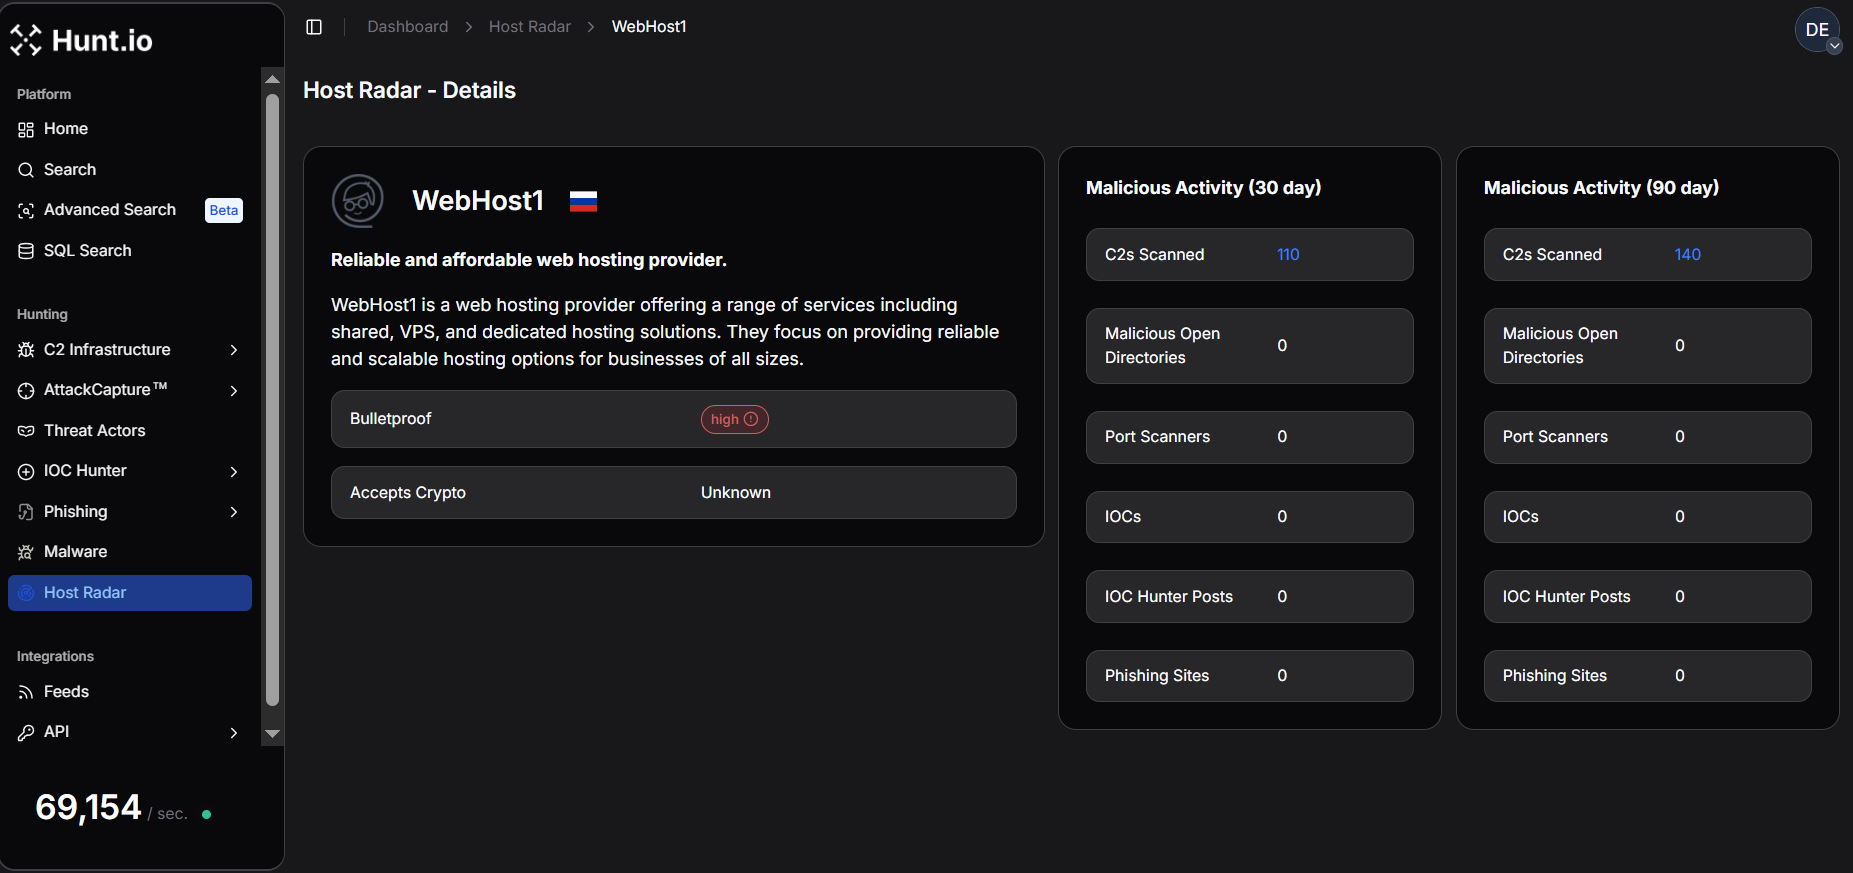Click the Threat Actors mask icon
Viewport: 1853px width, 873px height.
[x=26, y=431]
